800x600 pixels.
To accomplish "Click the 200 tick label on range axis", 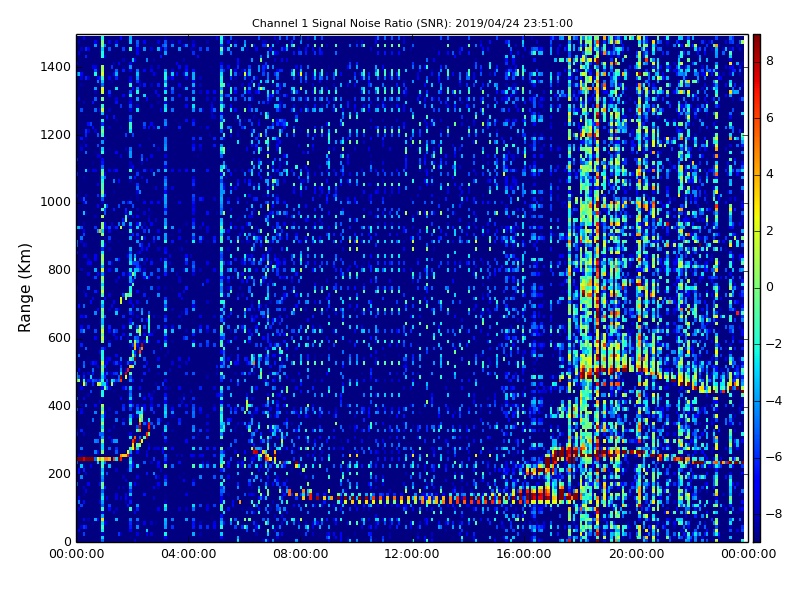I will click(59, 473).
